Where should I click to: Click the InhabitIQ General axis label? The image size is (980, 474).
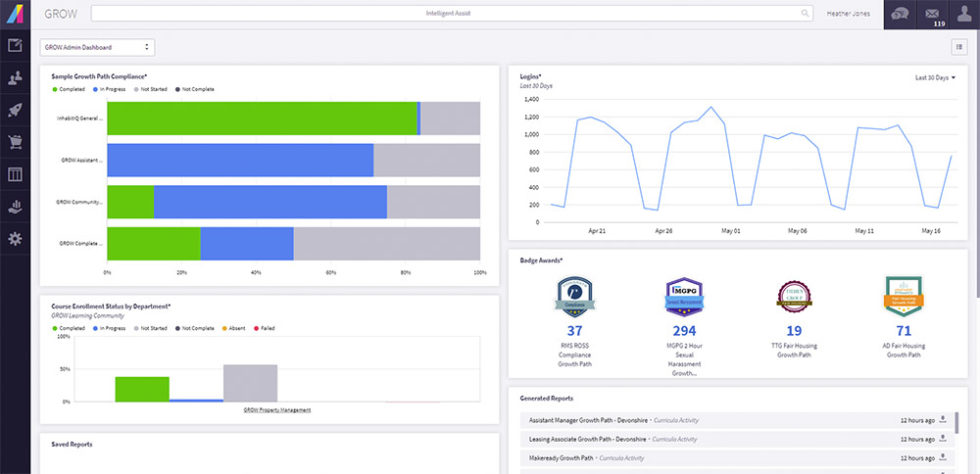tap(80, 118)
